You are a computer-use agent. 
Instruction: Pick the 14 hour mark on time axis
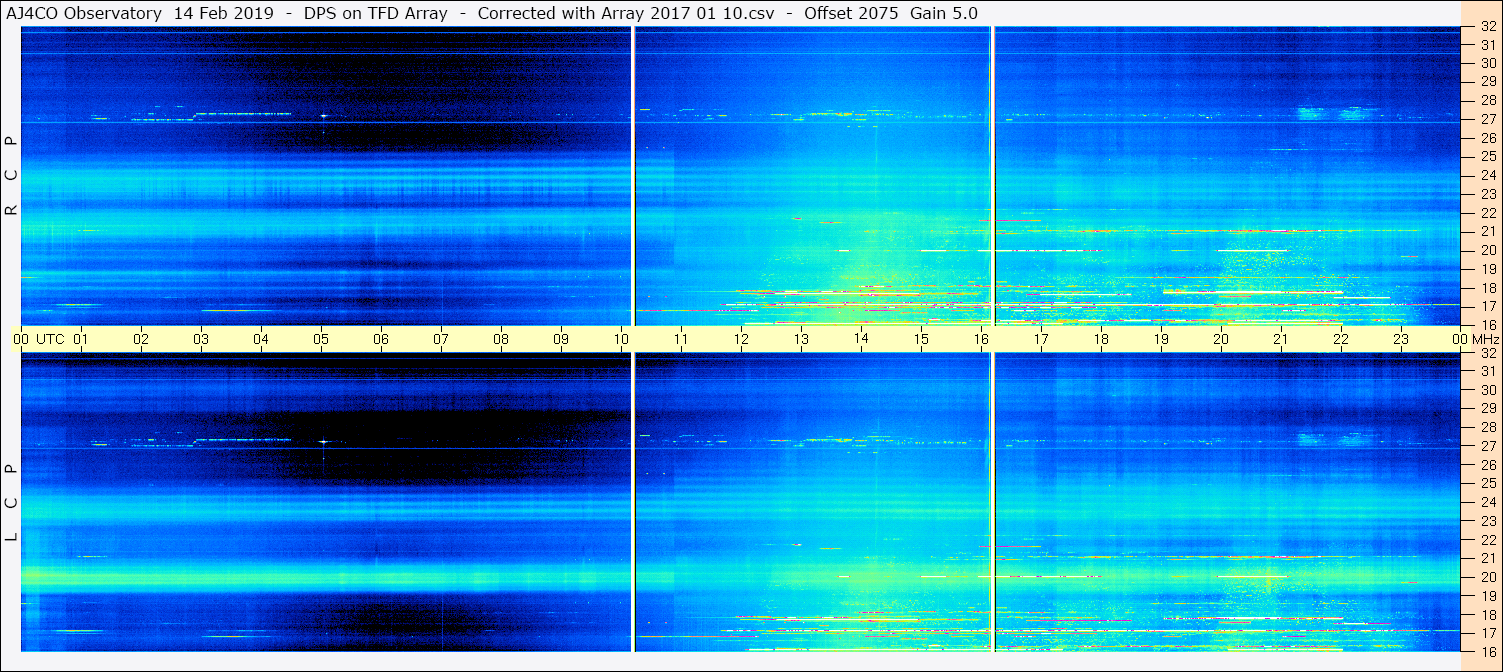[x=861, y=339]
